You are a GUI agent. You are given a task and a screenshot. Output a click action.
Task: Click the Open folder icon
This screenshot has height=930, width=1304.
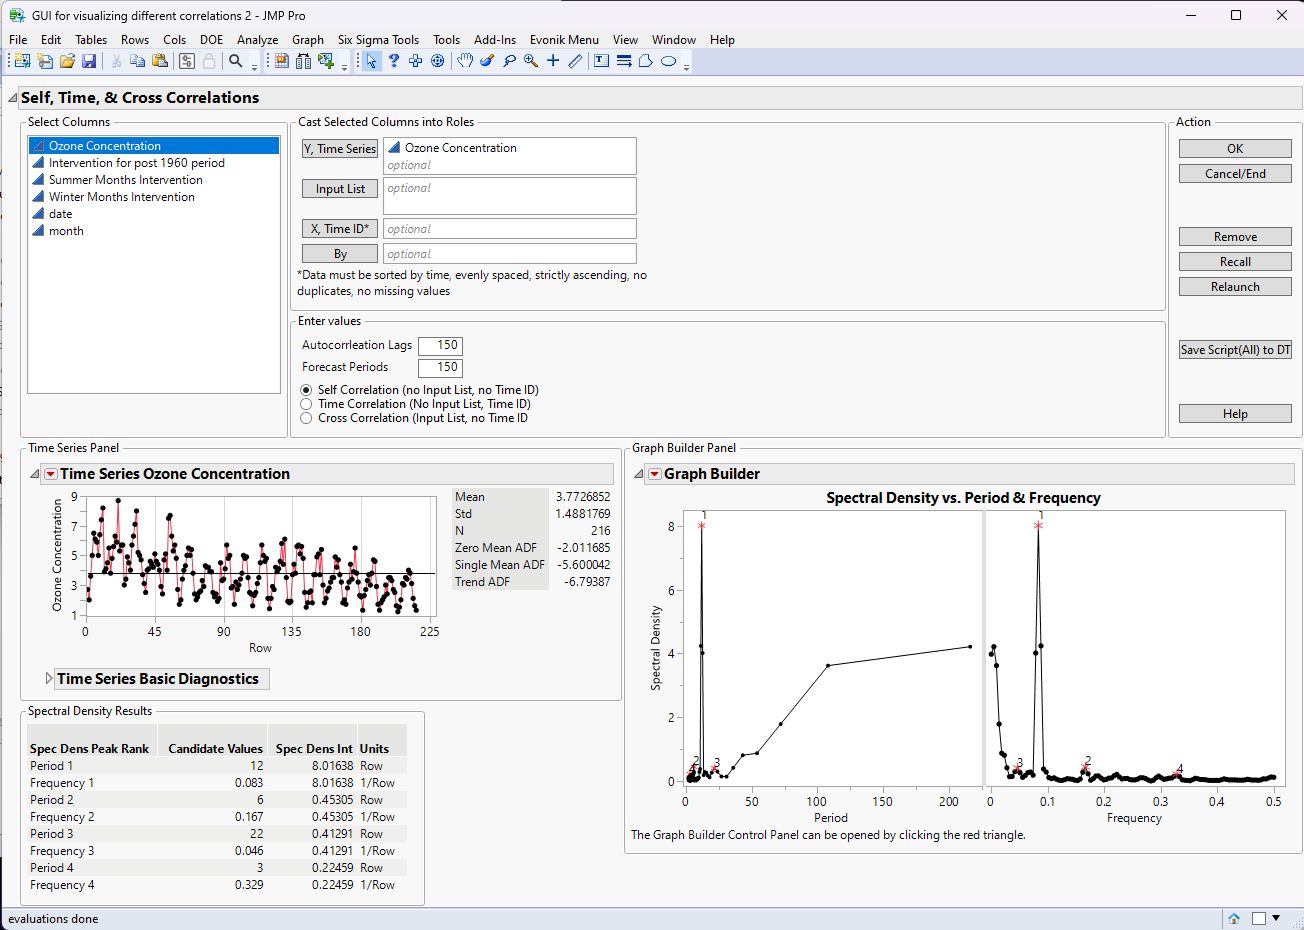coord(67,61)
